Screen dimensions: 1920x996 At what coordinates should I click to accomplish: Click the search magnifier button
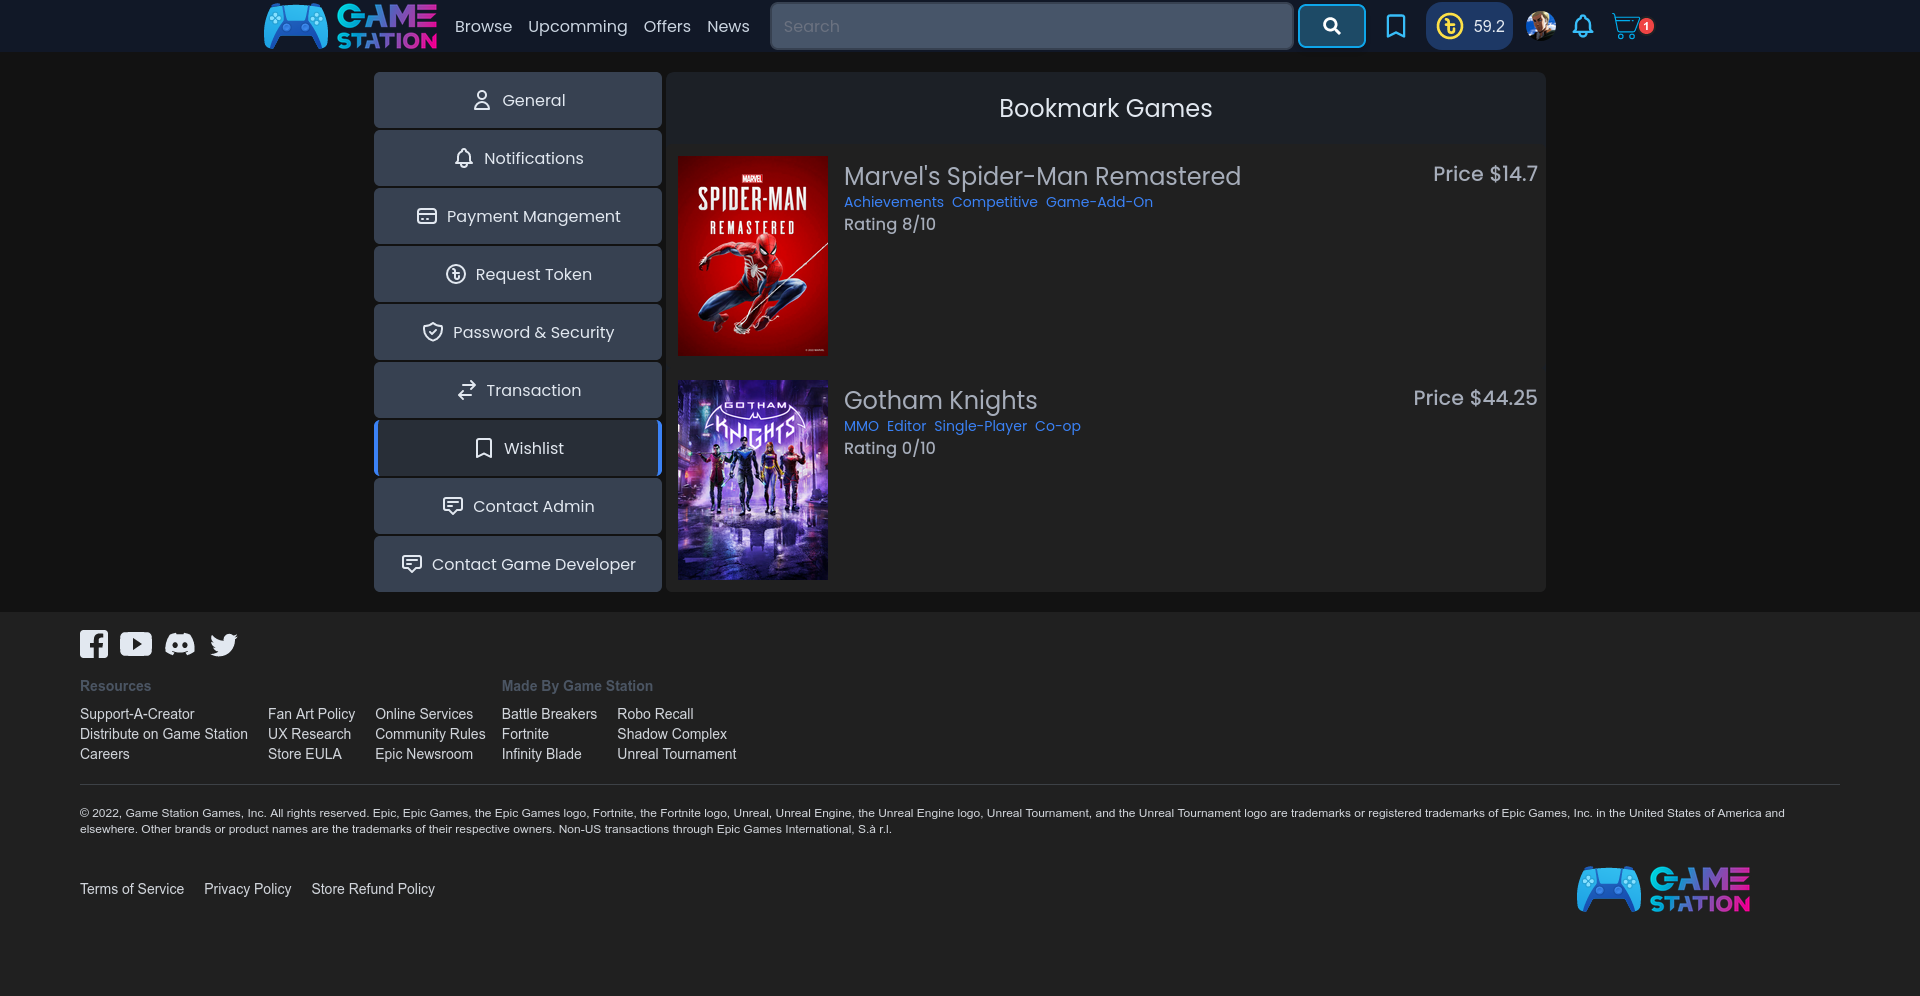point(1331,26)
